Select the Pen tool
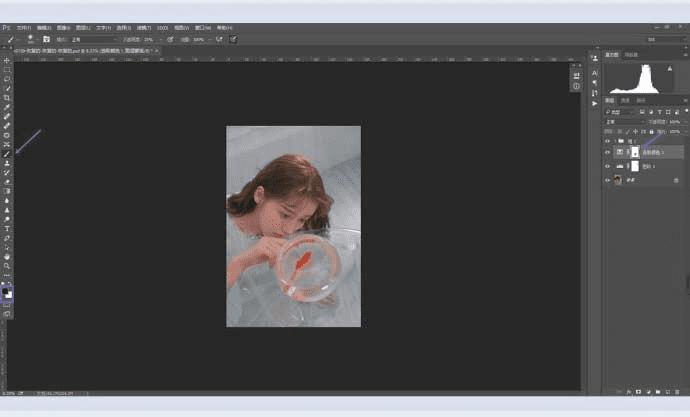This screenshot has height=417, width=690. click(x=7, y=238)
